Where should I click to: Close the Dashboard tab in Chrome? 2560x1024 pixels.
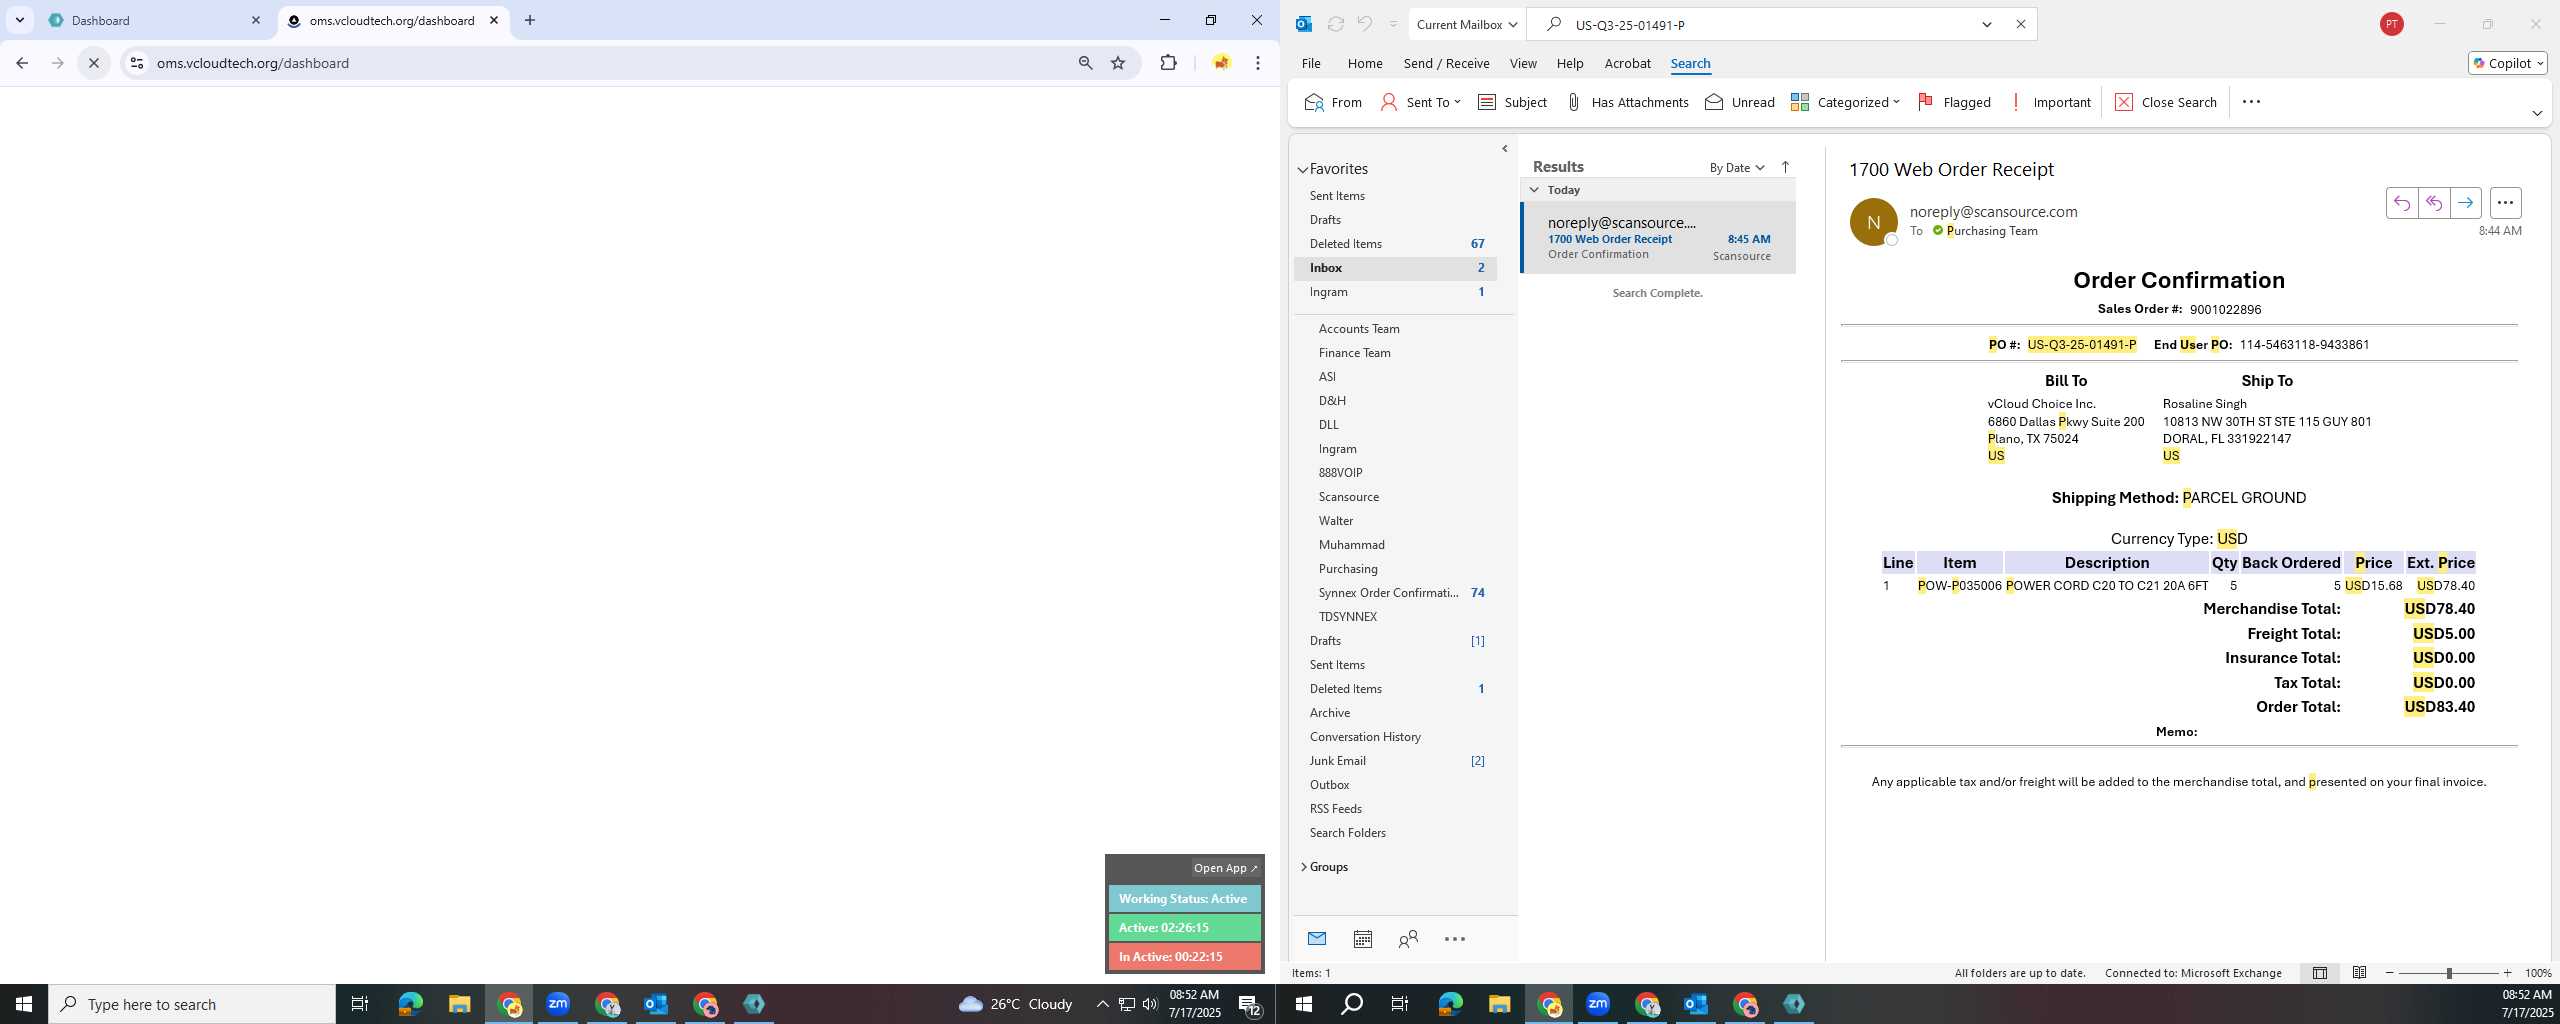tap(256, 20)
